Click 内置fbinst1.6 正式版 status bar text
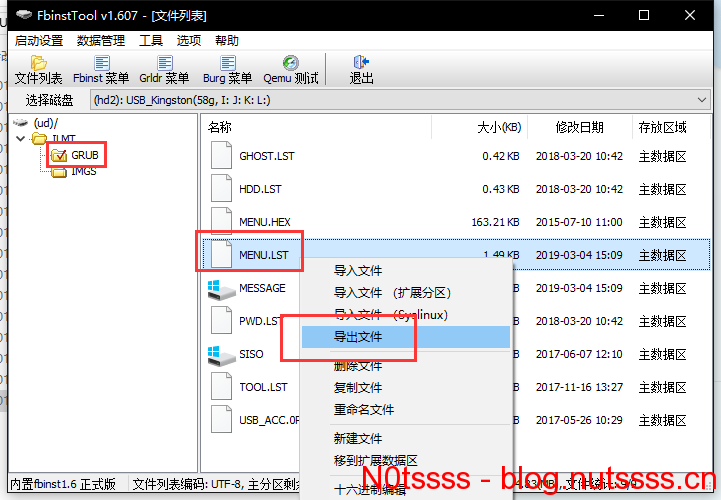 (x=63, y=484)
